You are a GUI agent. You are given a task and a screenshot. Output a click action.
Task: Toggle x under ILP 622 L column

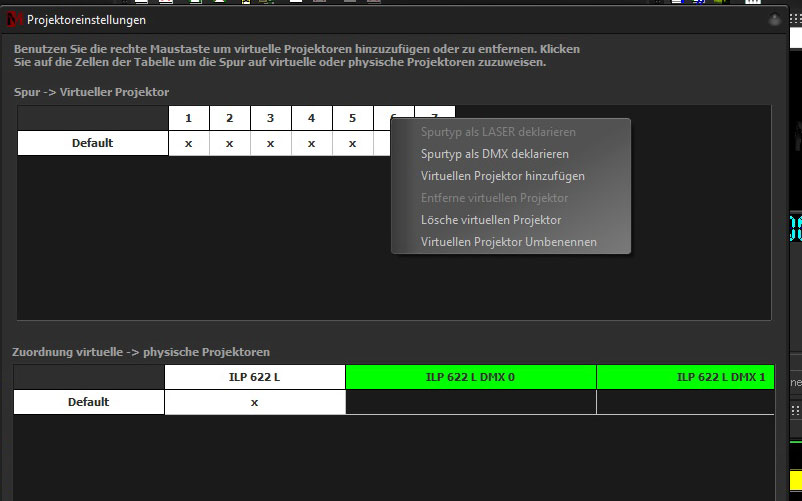[254, 402]
